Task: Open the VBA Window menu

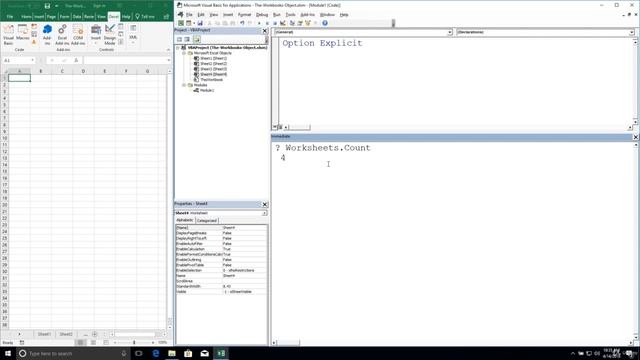Action: click(x=327, y=15)
